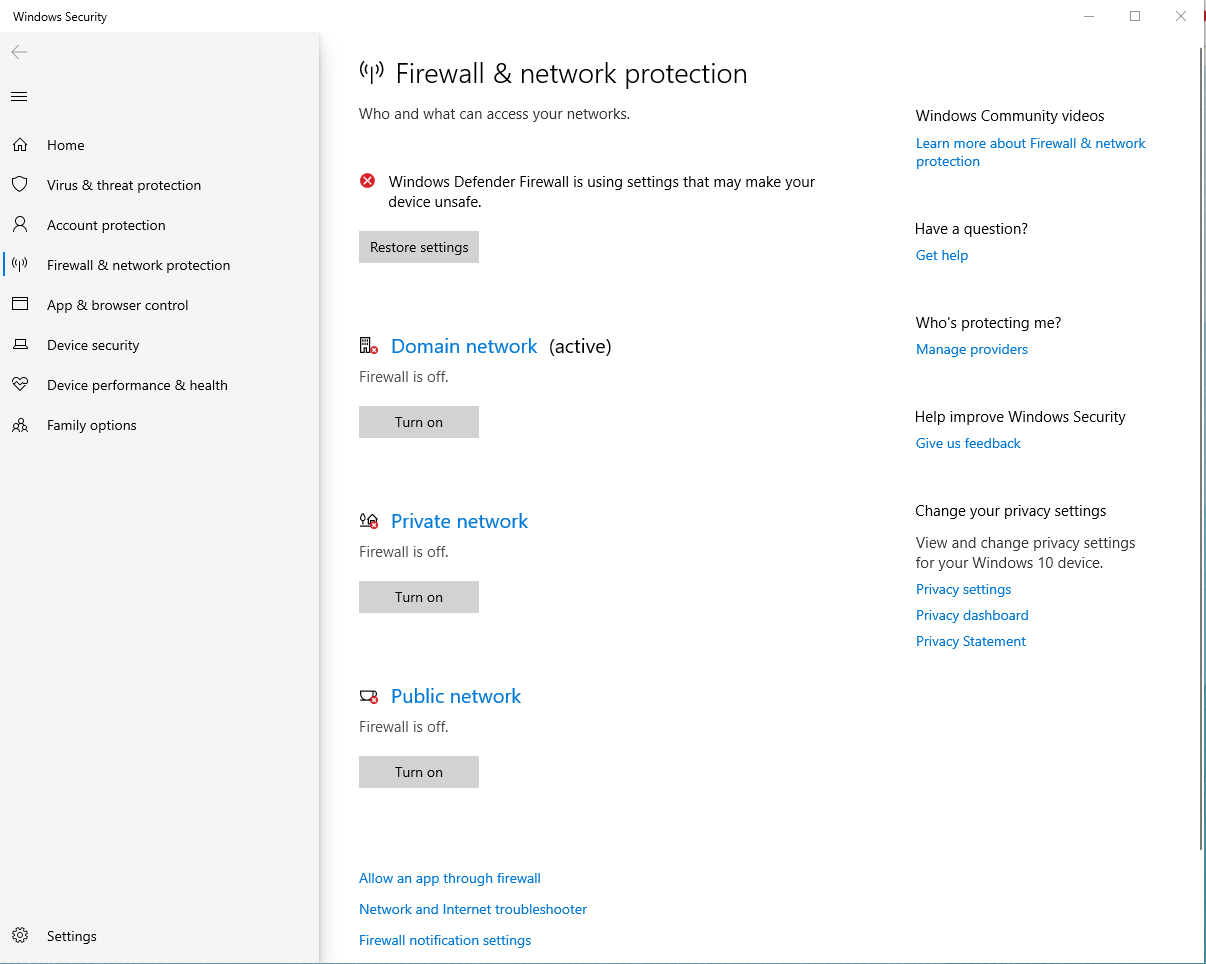
Task: Maximize the Windows Security window
Action: tap(1135, 16)
